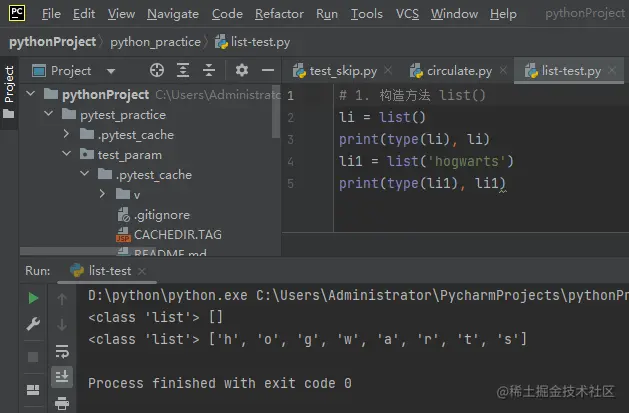The height and width of the screenshot is (413, 629).
Task: Open the Run menu
Action: coord(327,14)
